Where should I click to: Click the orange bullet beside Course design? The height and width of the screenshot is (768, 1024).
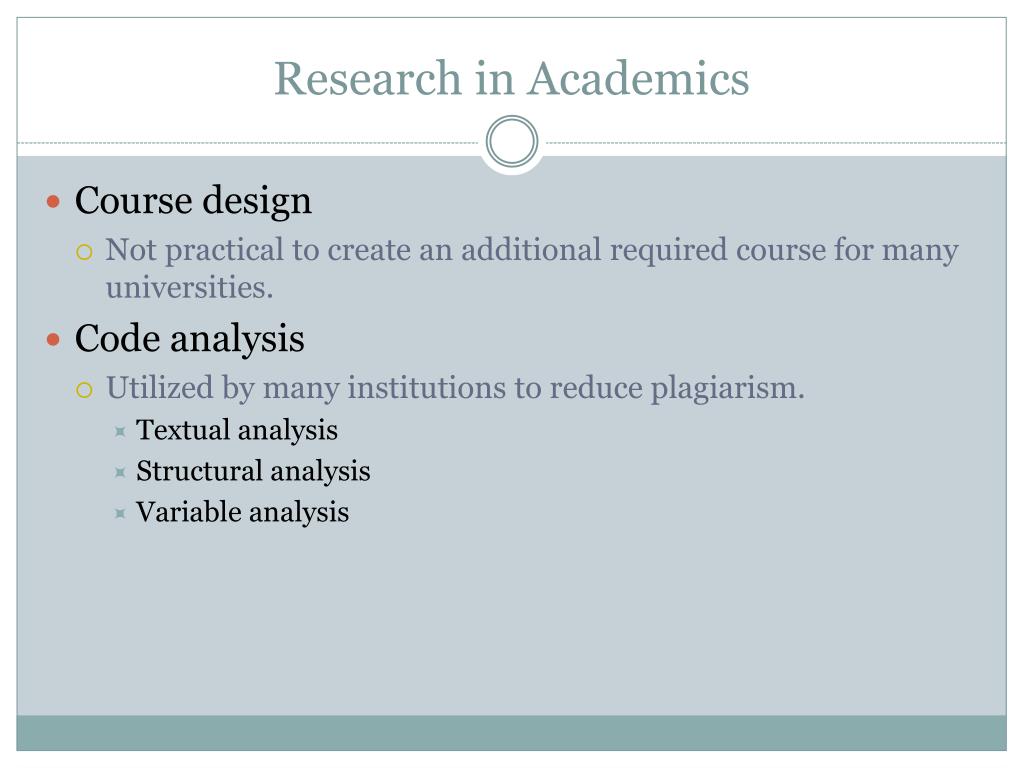(x=54, y=201)
